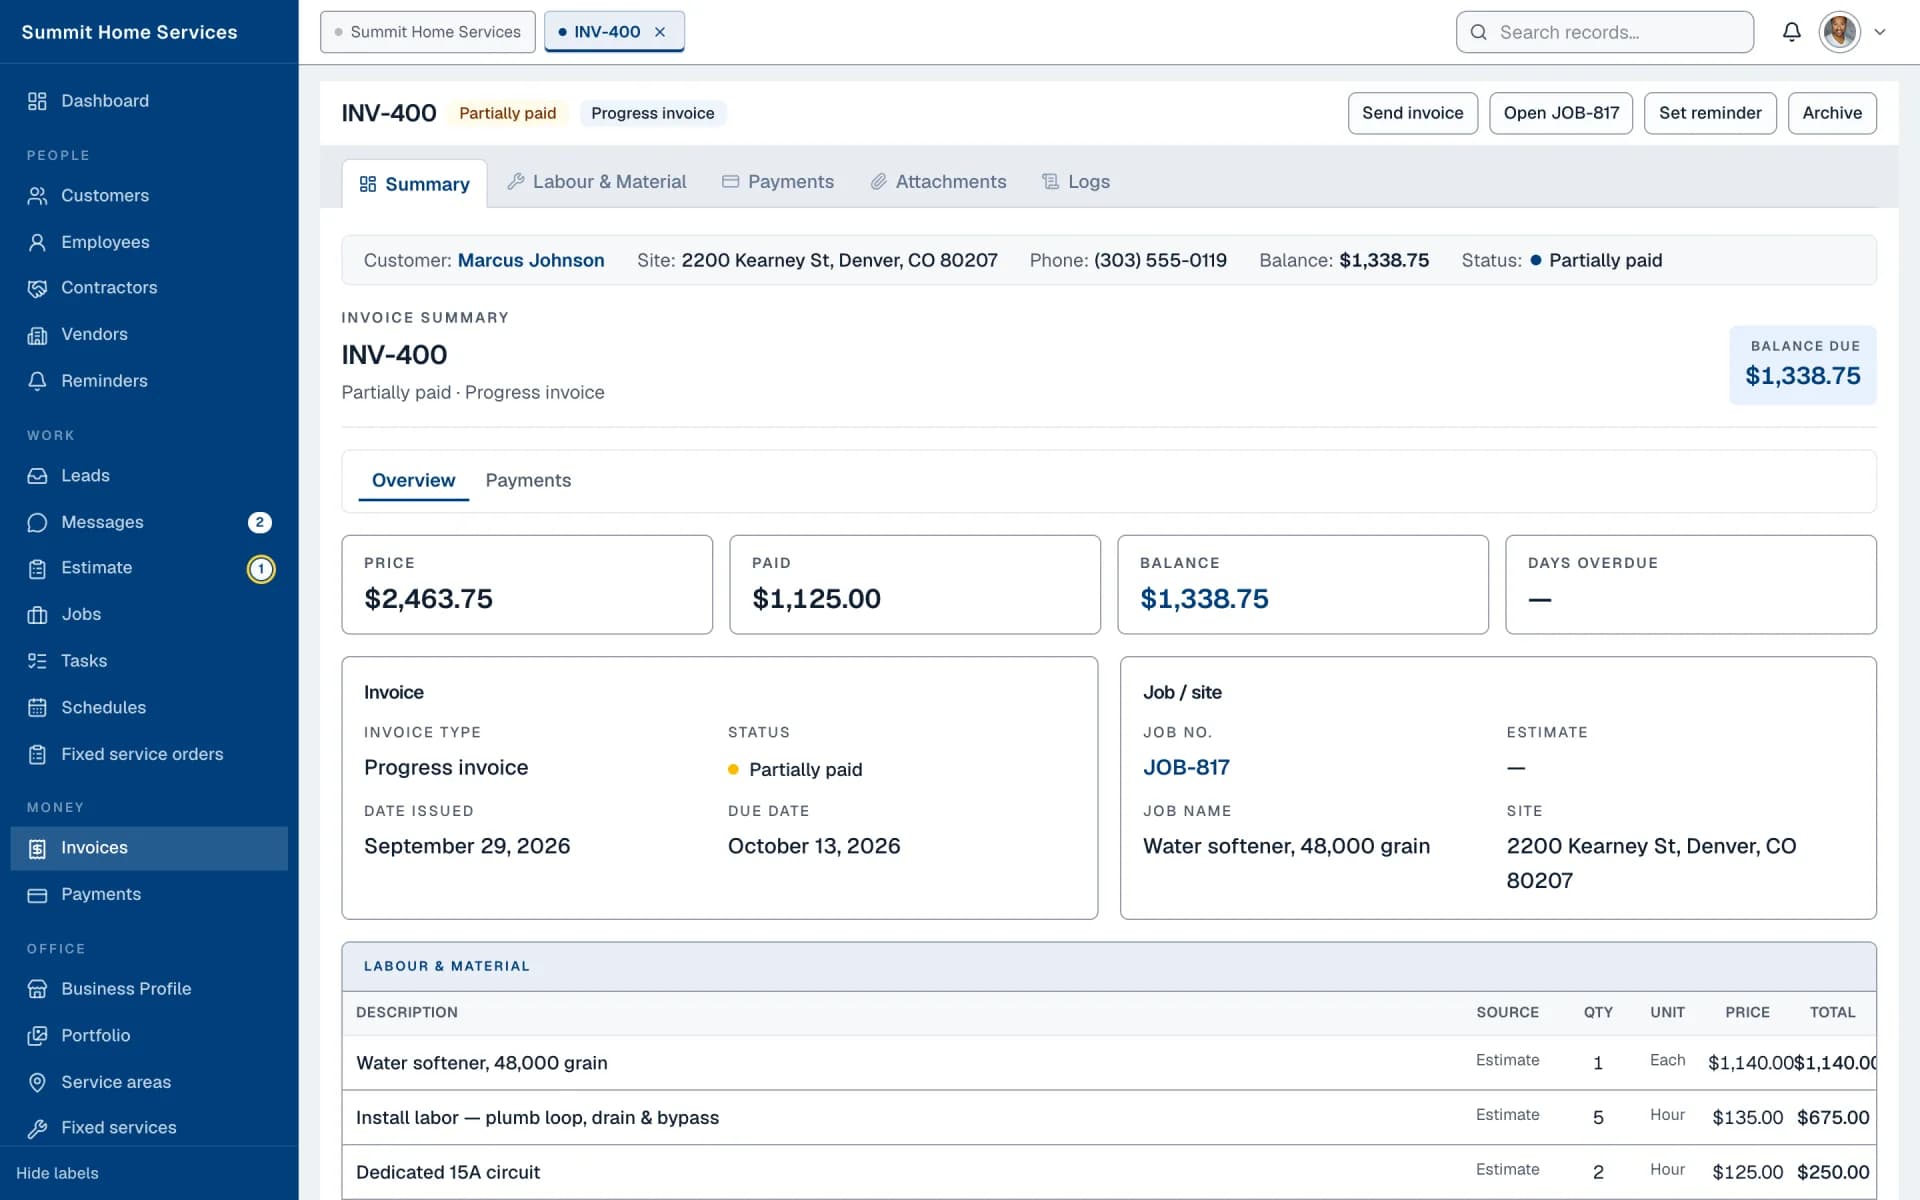This screenshot has height=1200, width=1920.
Task: Click the Invoices receipt icon
Action: pyautogui.click(x=37, y=849)
